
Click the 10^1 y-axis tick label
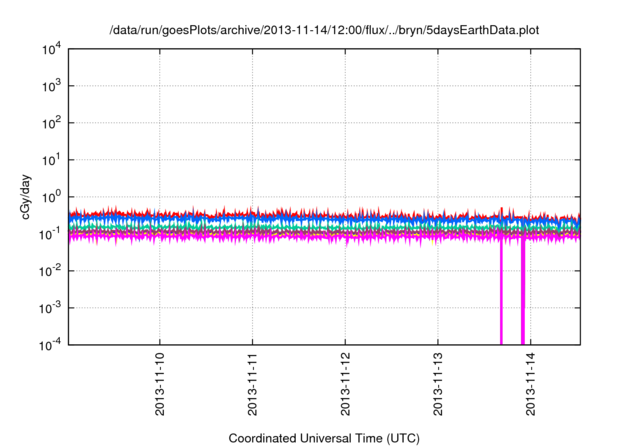click(x=51, y=160)
